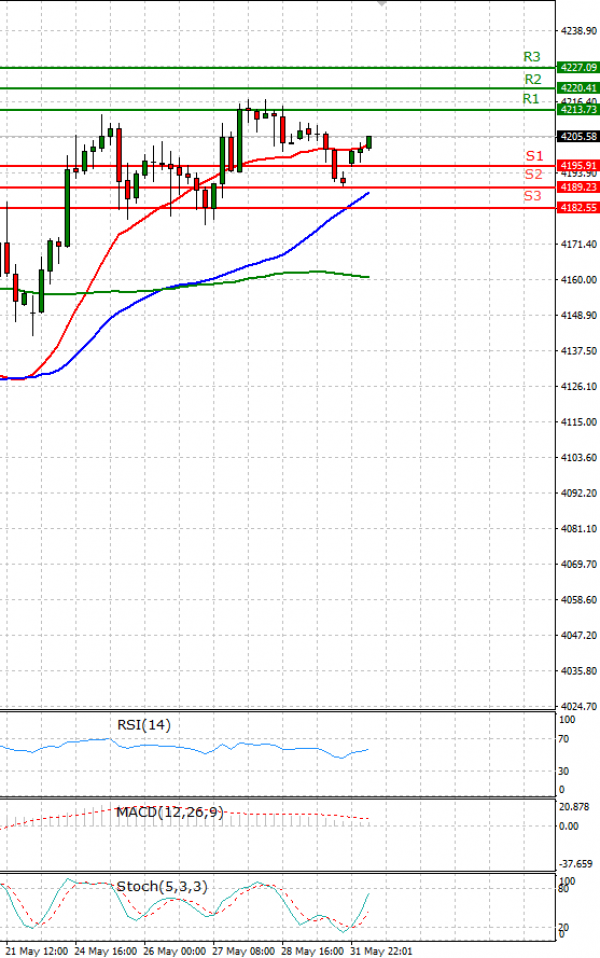The image size is (600, 958).
Task: Select the 4195.91 red price tag
Action: coord(578,166)
